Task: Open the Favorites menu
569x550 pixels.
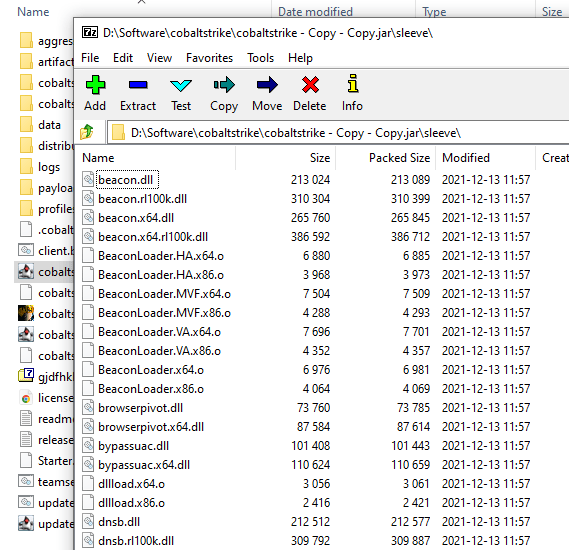Action: point(209,58)
